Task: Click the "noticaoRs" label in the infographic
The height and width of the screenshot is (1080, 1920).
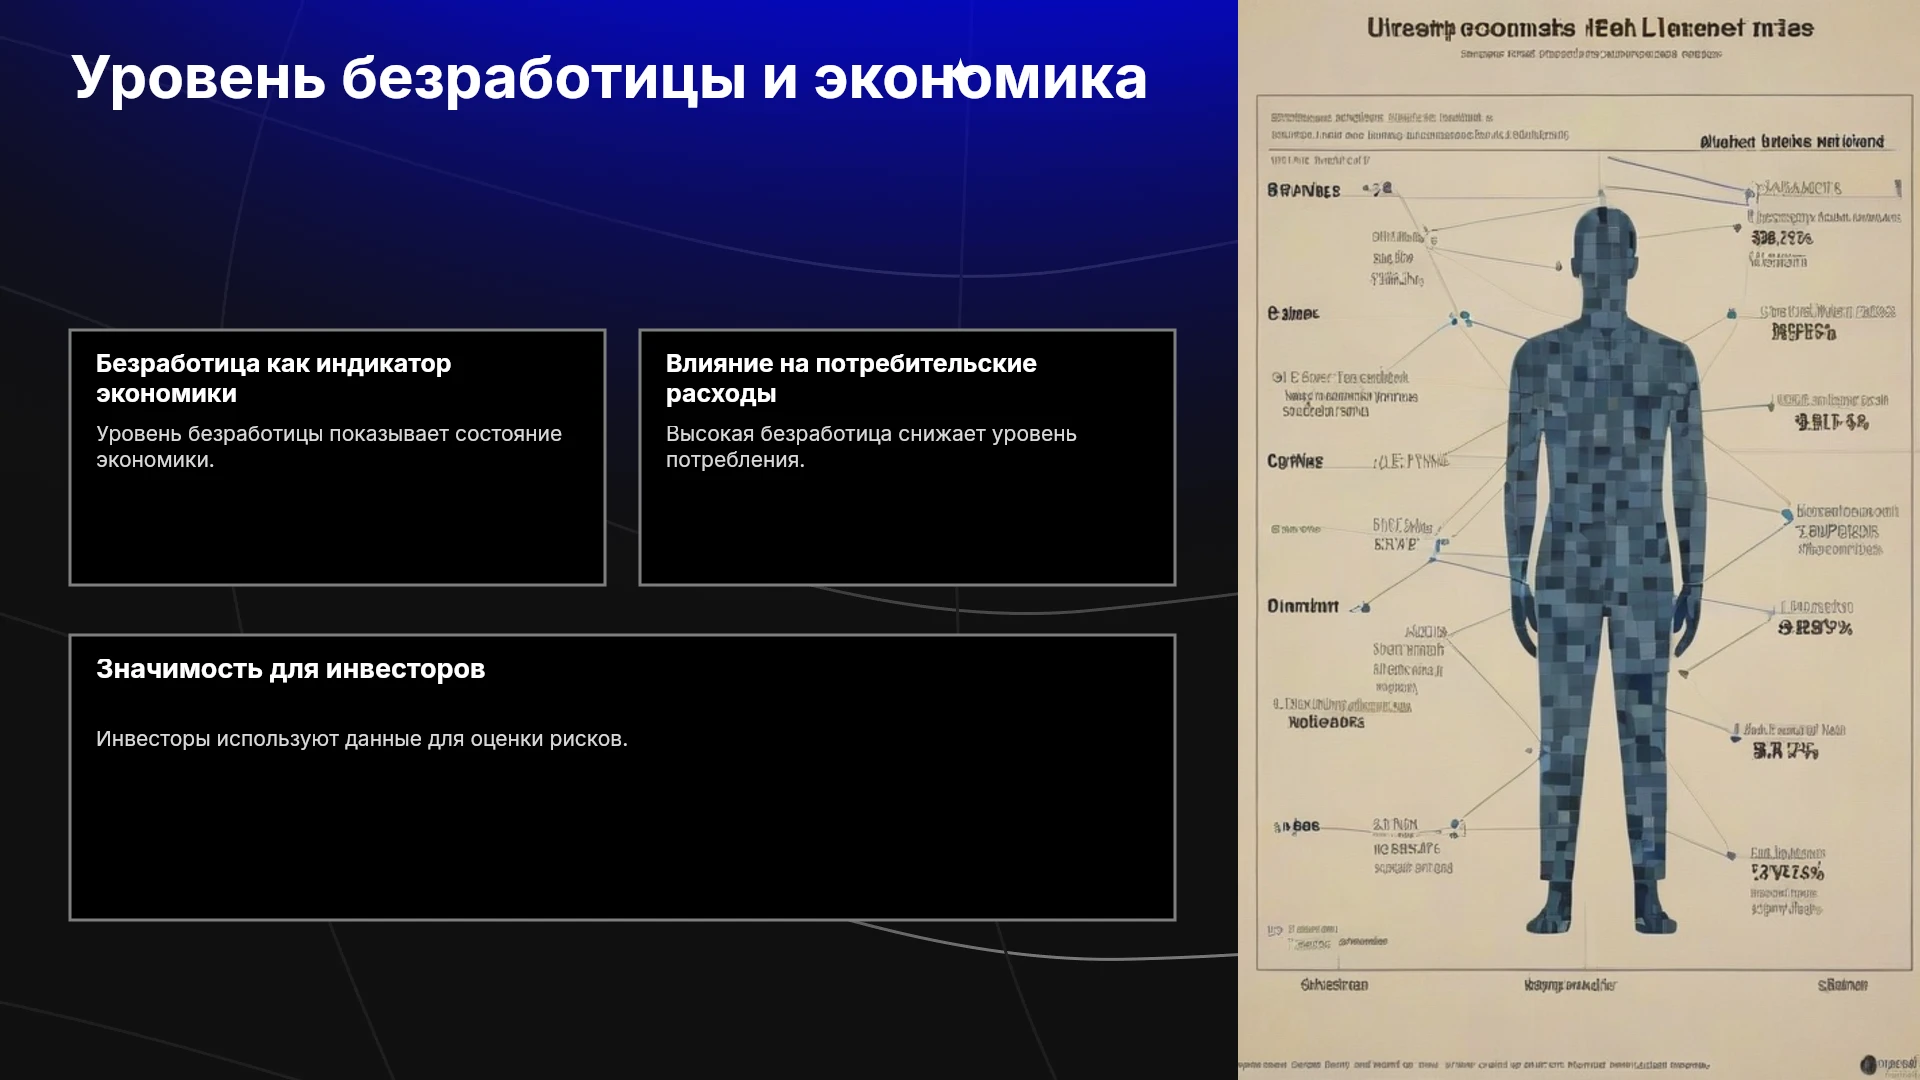Action: pos(1326,722)
